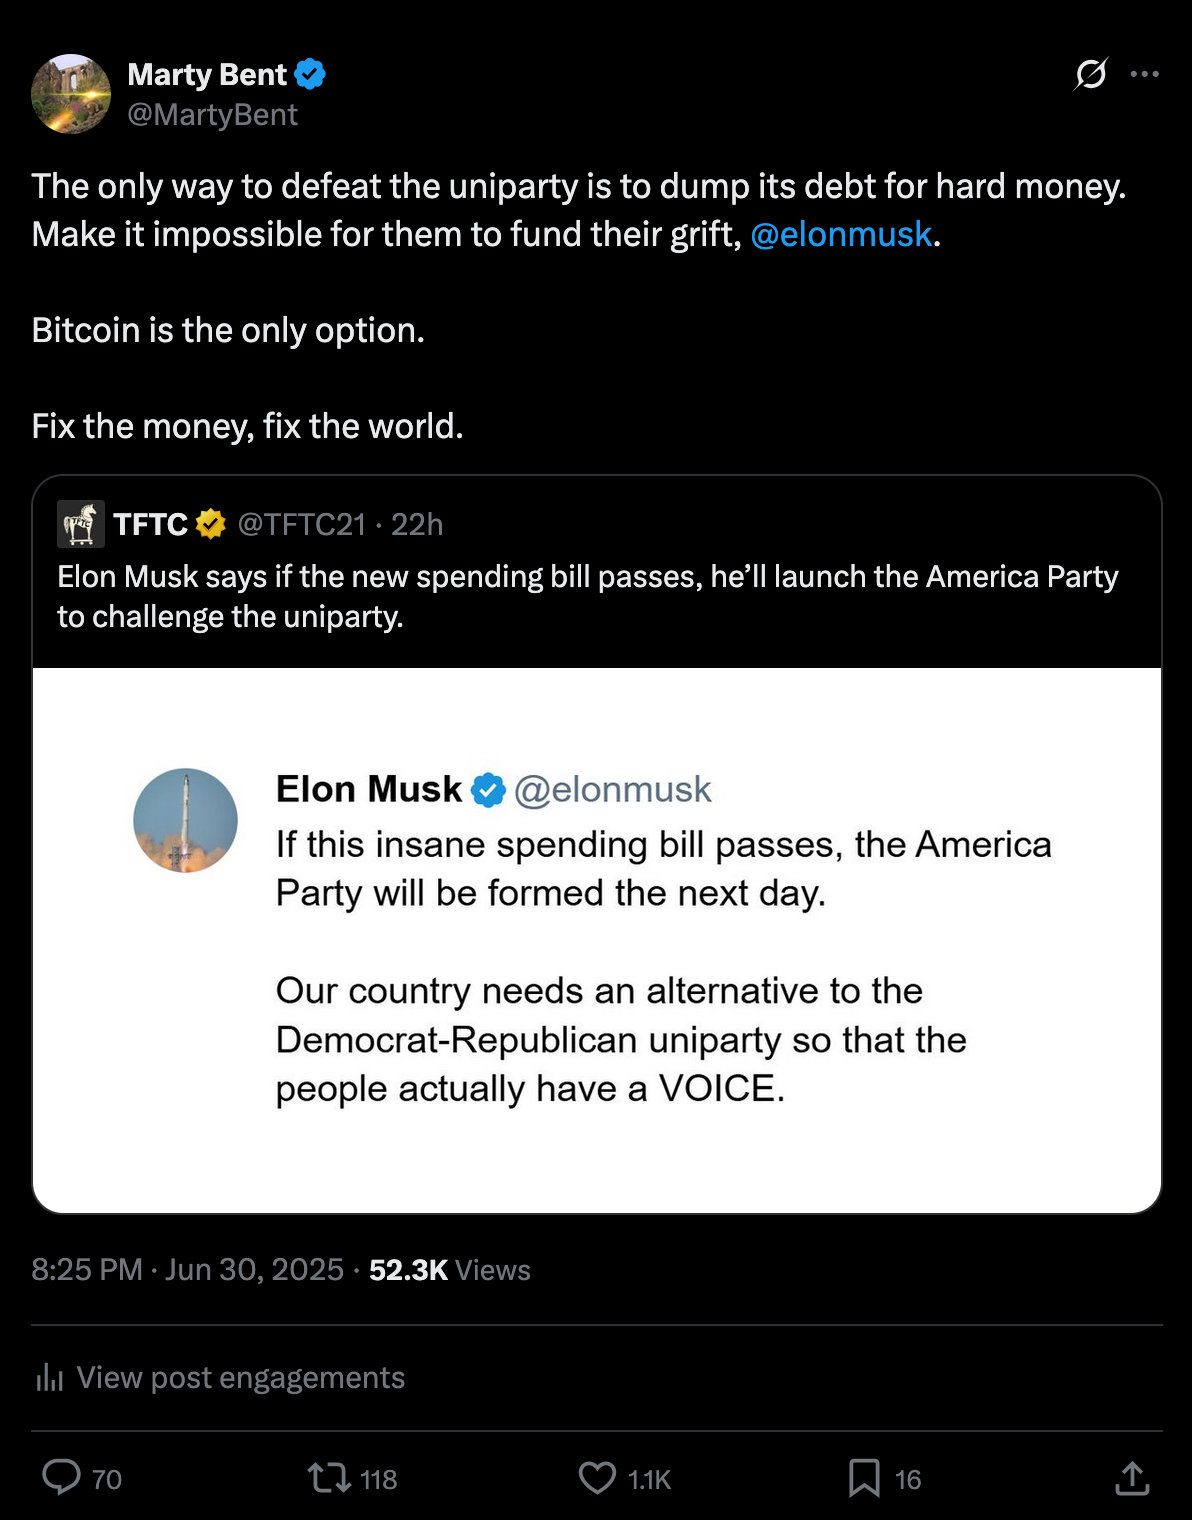Like the post with heart icon

coord(598,1477)
